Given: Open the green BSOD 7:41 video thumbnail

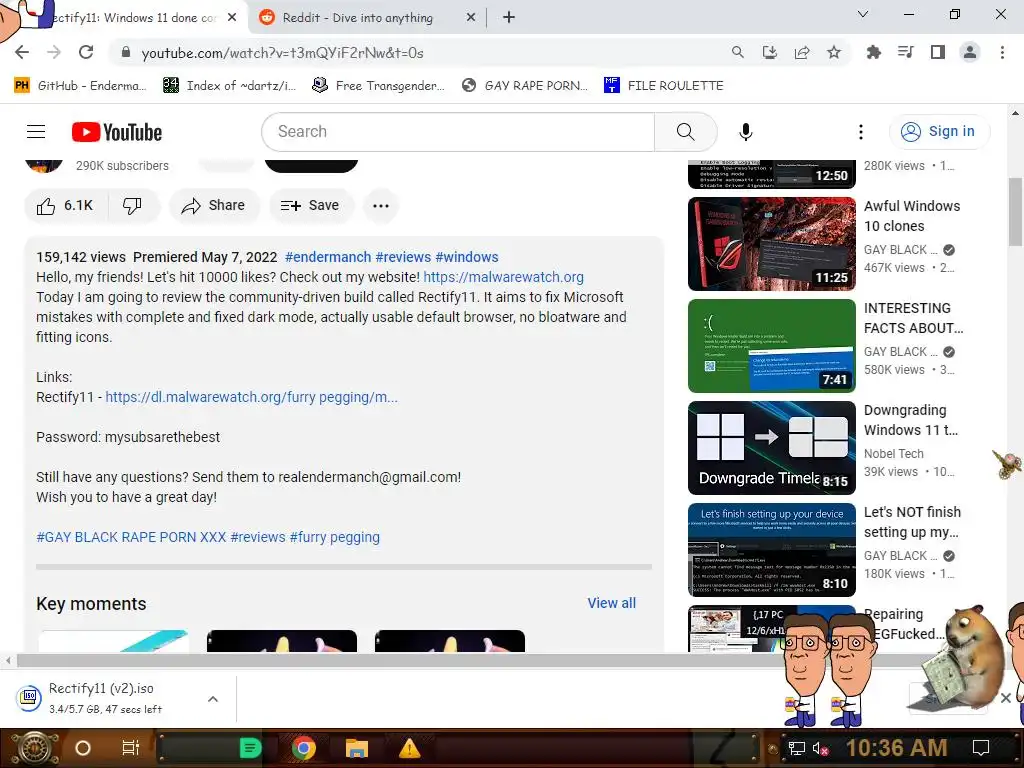Looking at the screenshot, I should coord(771,345).
